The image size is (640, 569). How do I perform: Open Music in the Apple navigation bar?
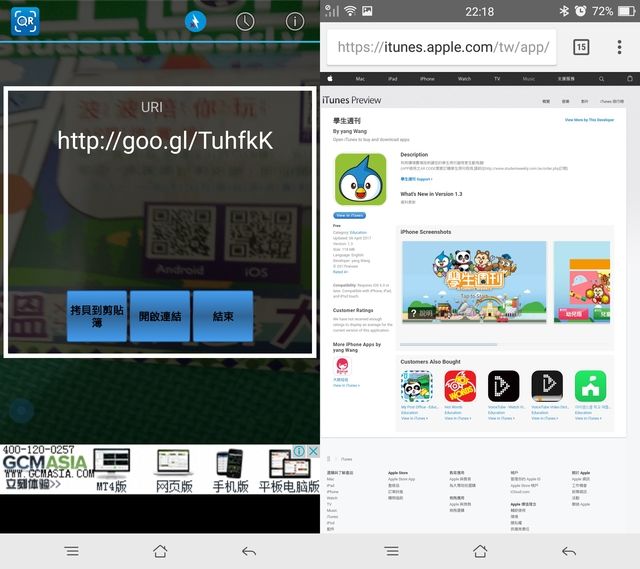pos(529,79)
